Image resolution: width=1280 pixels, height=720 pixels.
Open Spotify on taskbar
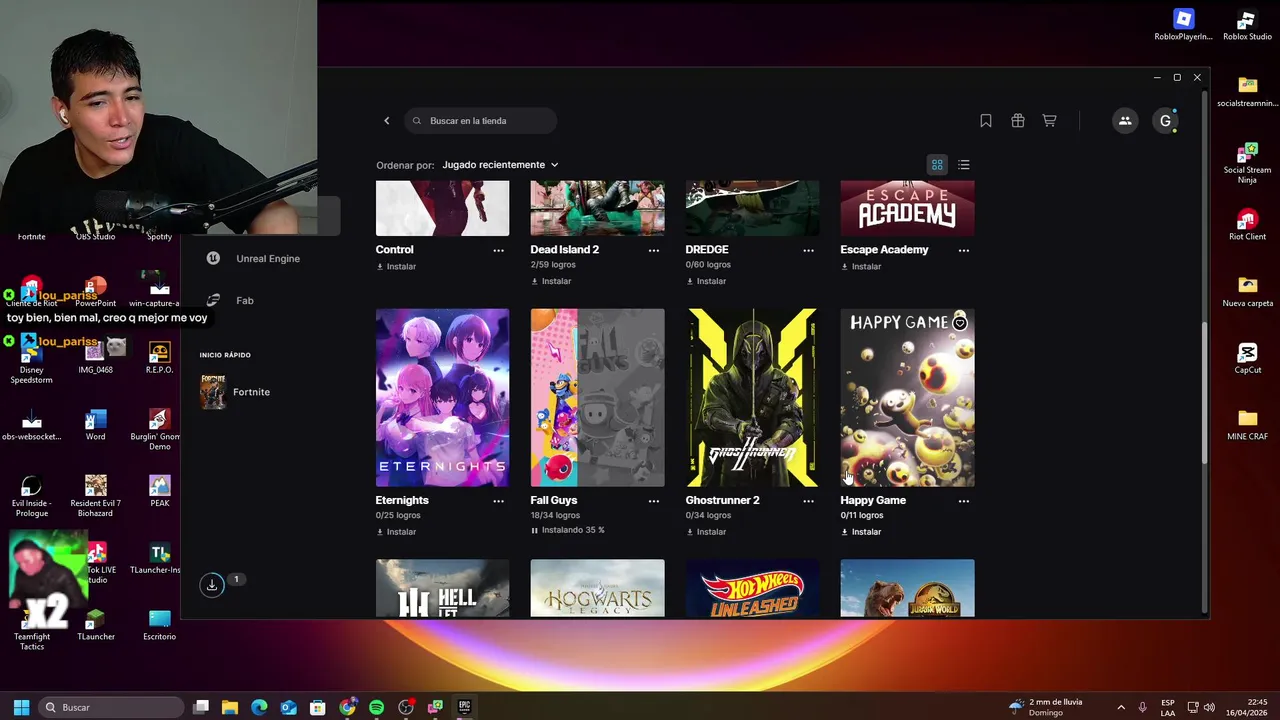point(377,707)
